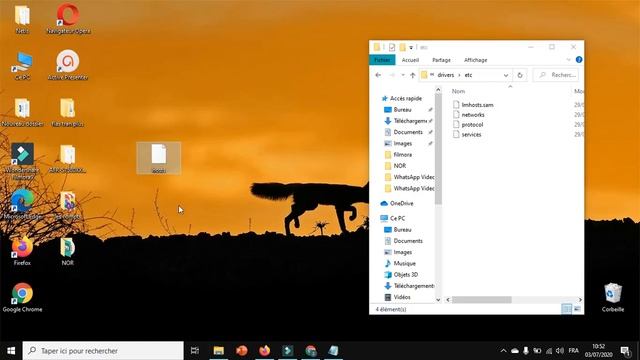
Task: Open the address bar history dropdown
Action: [506, 75]
